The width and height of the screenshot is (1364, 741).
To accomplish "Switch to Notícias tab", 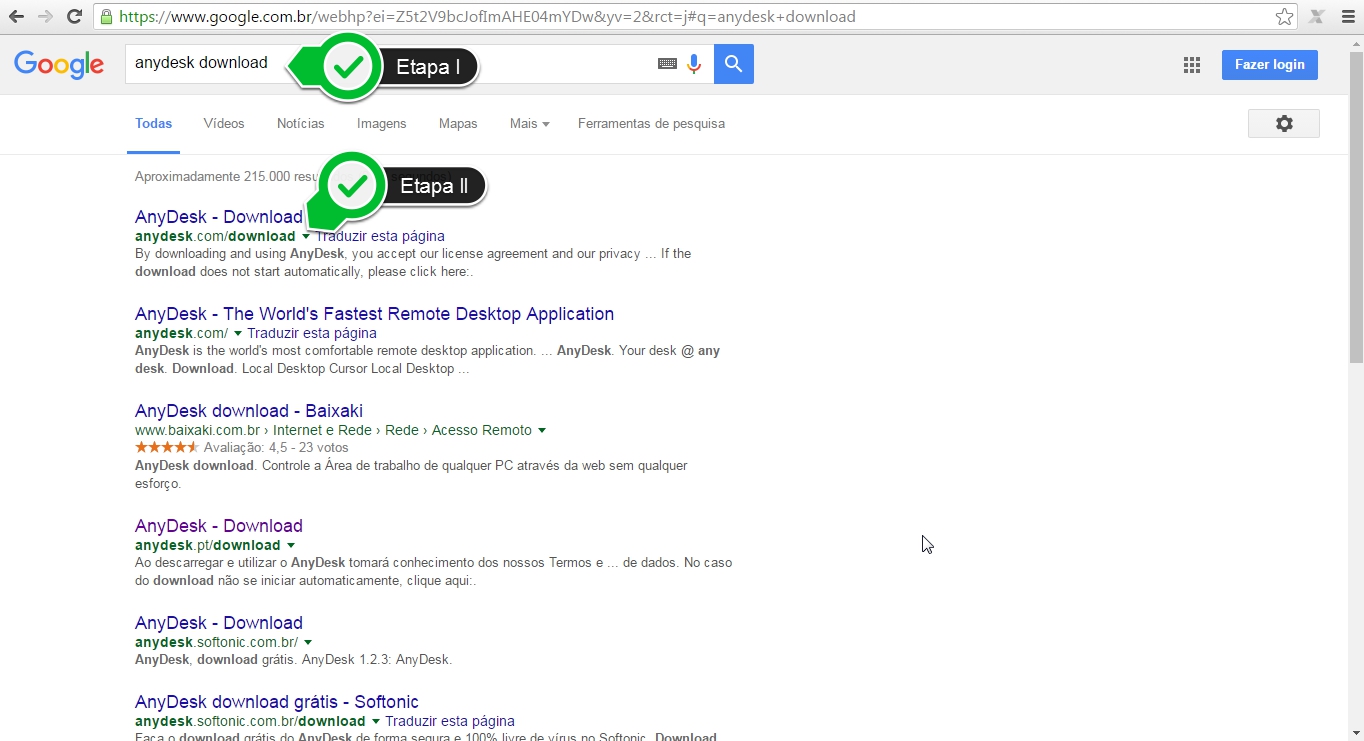I will pos(301,124).
